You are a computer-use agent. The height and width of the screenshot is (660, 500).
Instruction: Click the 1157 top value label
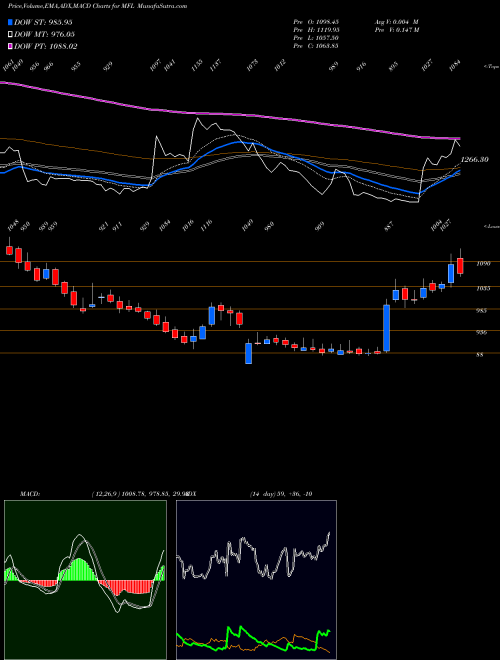pos(215,65)
